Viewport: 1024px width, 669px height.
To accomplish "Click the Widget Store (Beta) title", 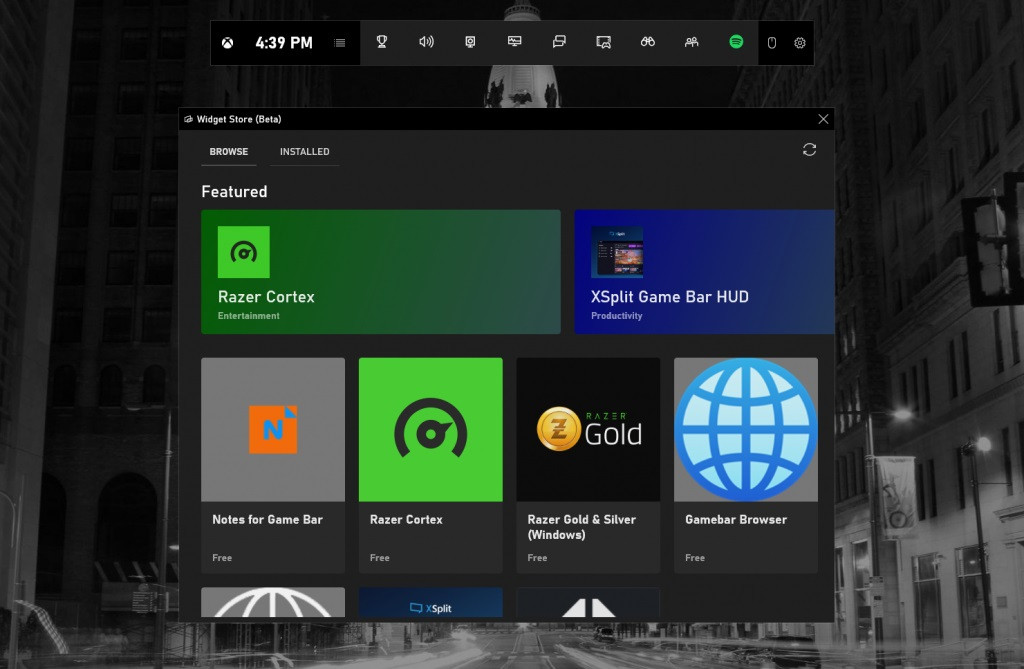I will 239,119.
